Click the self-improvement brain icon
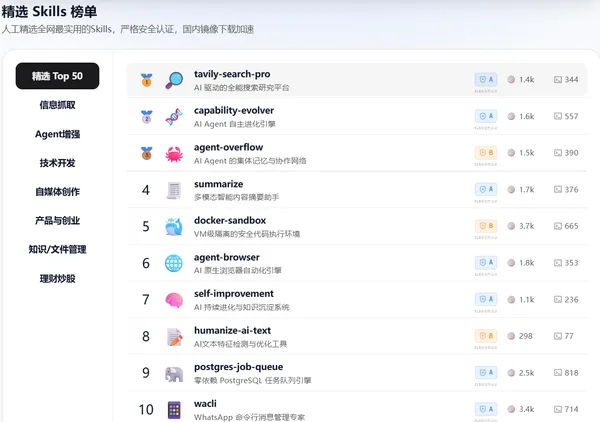This screenshot has height=422, width=600. click(x=174, y=300)
